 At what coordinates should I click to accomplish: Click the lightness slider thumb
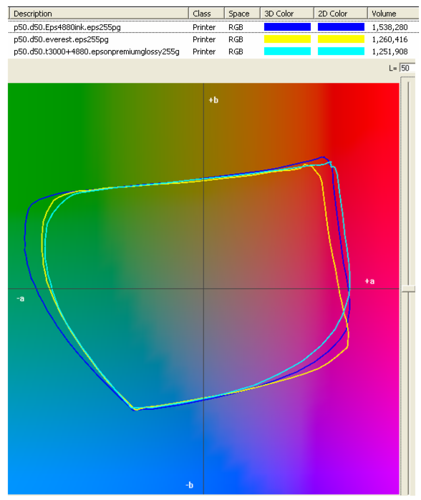tap(408, 288)
